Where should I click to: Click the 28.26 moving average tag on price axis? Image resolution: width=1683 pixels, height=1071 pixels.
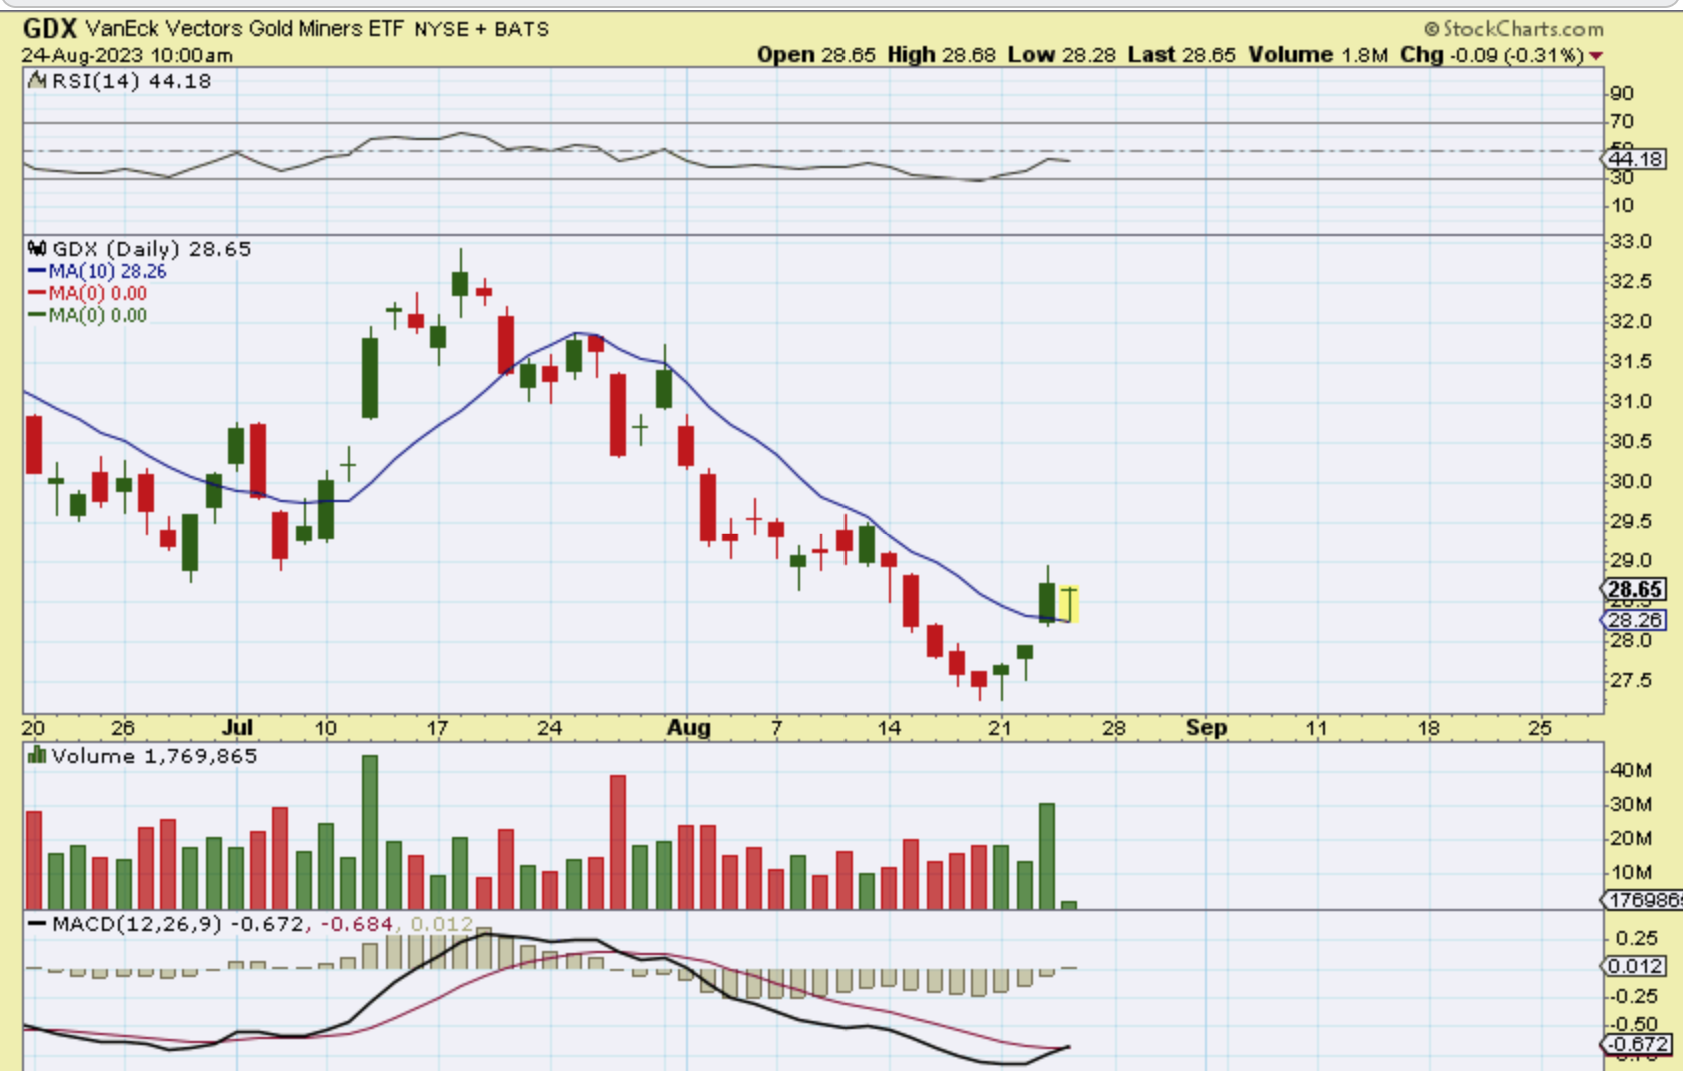(1635, 620)
